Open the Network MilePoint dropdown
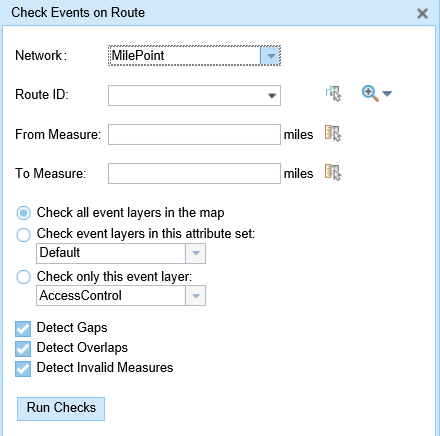 tap(271, 56)
